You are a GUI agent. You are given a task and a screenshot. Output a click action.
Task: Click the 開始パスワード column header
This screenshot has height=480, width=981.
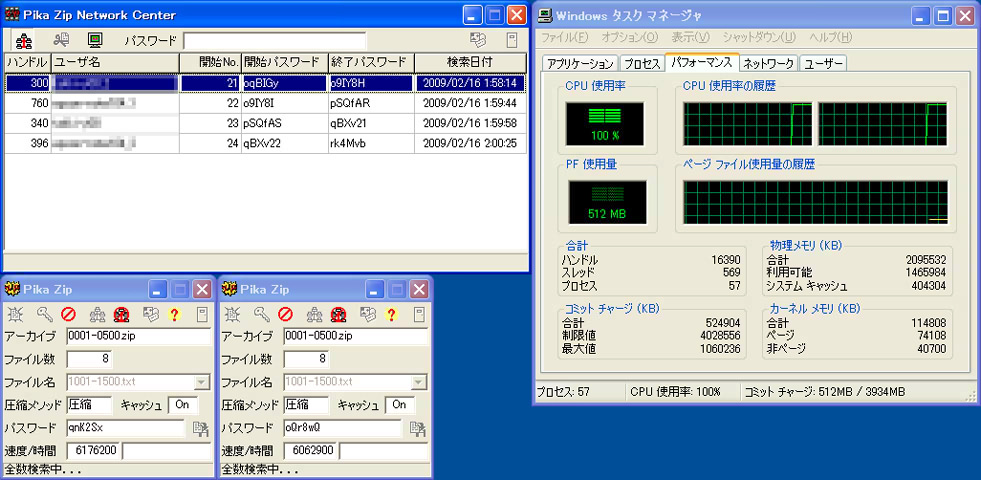(283, 63)
